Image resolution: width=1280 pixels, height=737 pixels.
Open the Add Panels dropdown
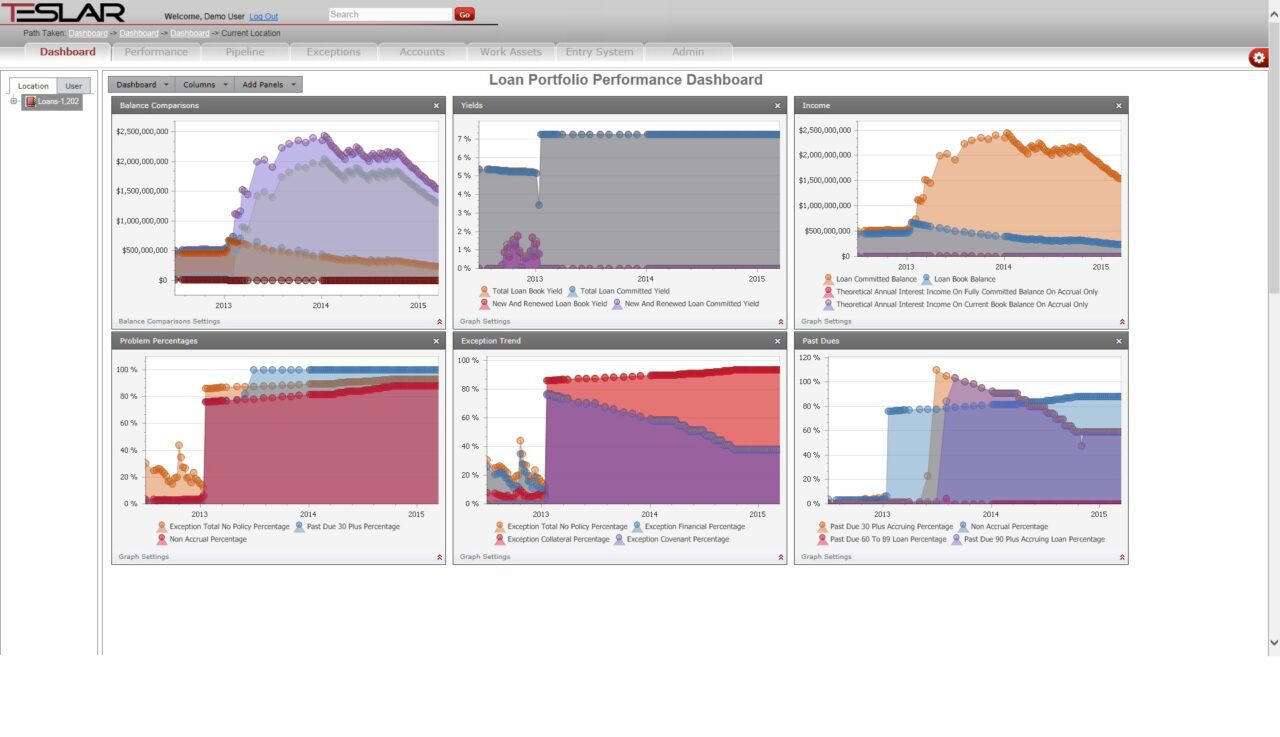(269, 85)
